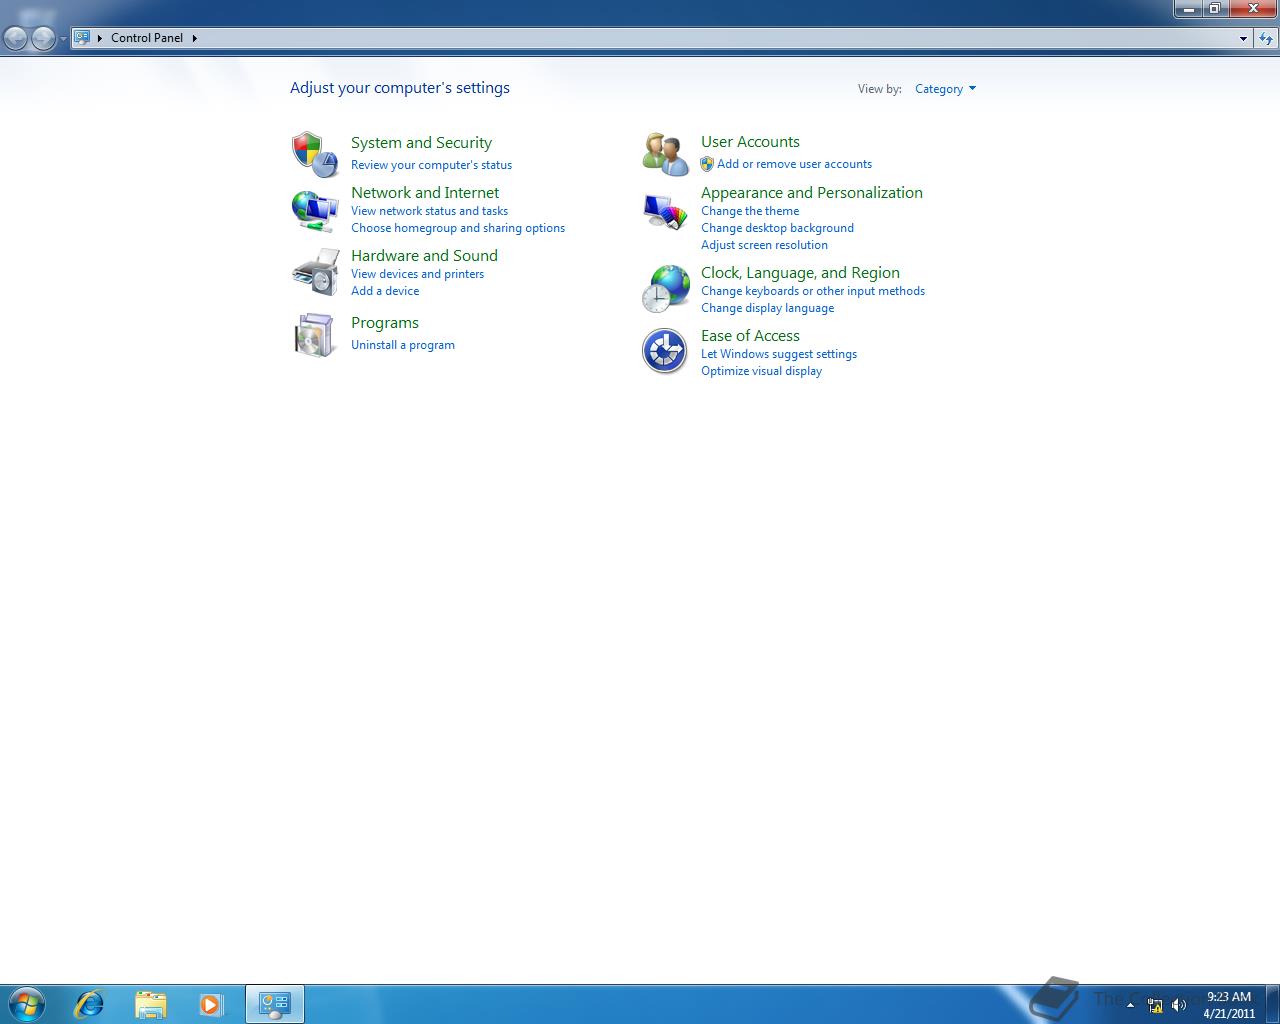Click Adjust screen resolution
Image resolution: width=1280 pixels, height=1024 pixels.
pyautogui.click(x=764, y=245)
